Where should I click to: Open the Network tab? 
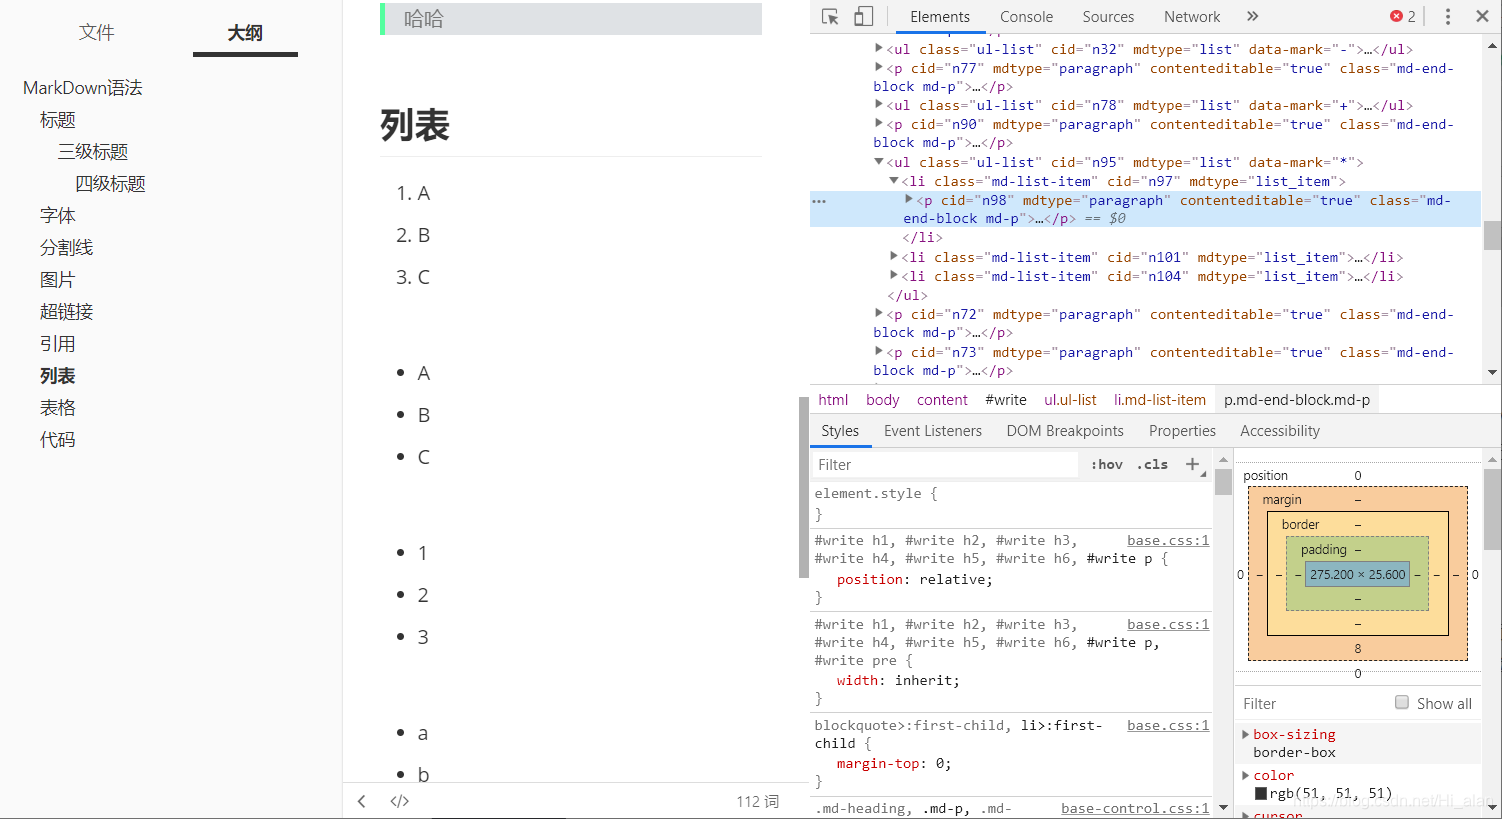(1192, 16)
